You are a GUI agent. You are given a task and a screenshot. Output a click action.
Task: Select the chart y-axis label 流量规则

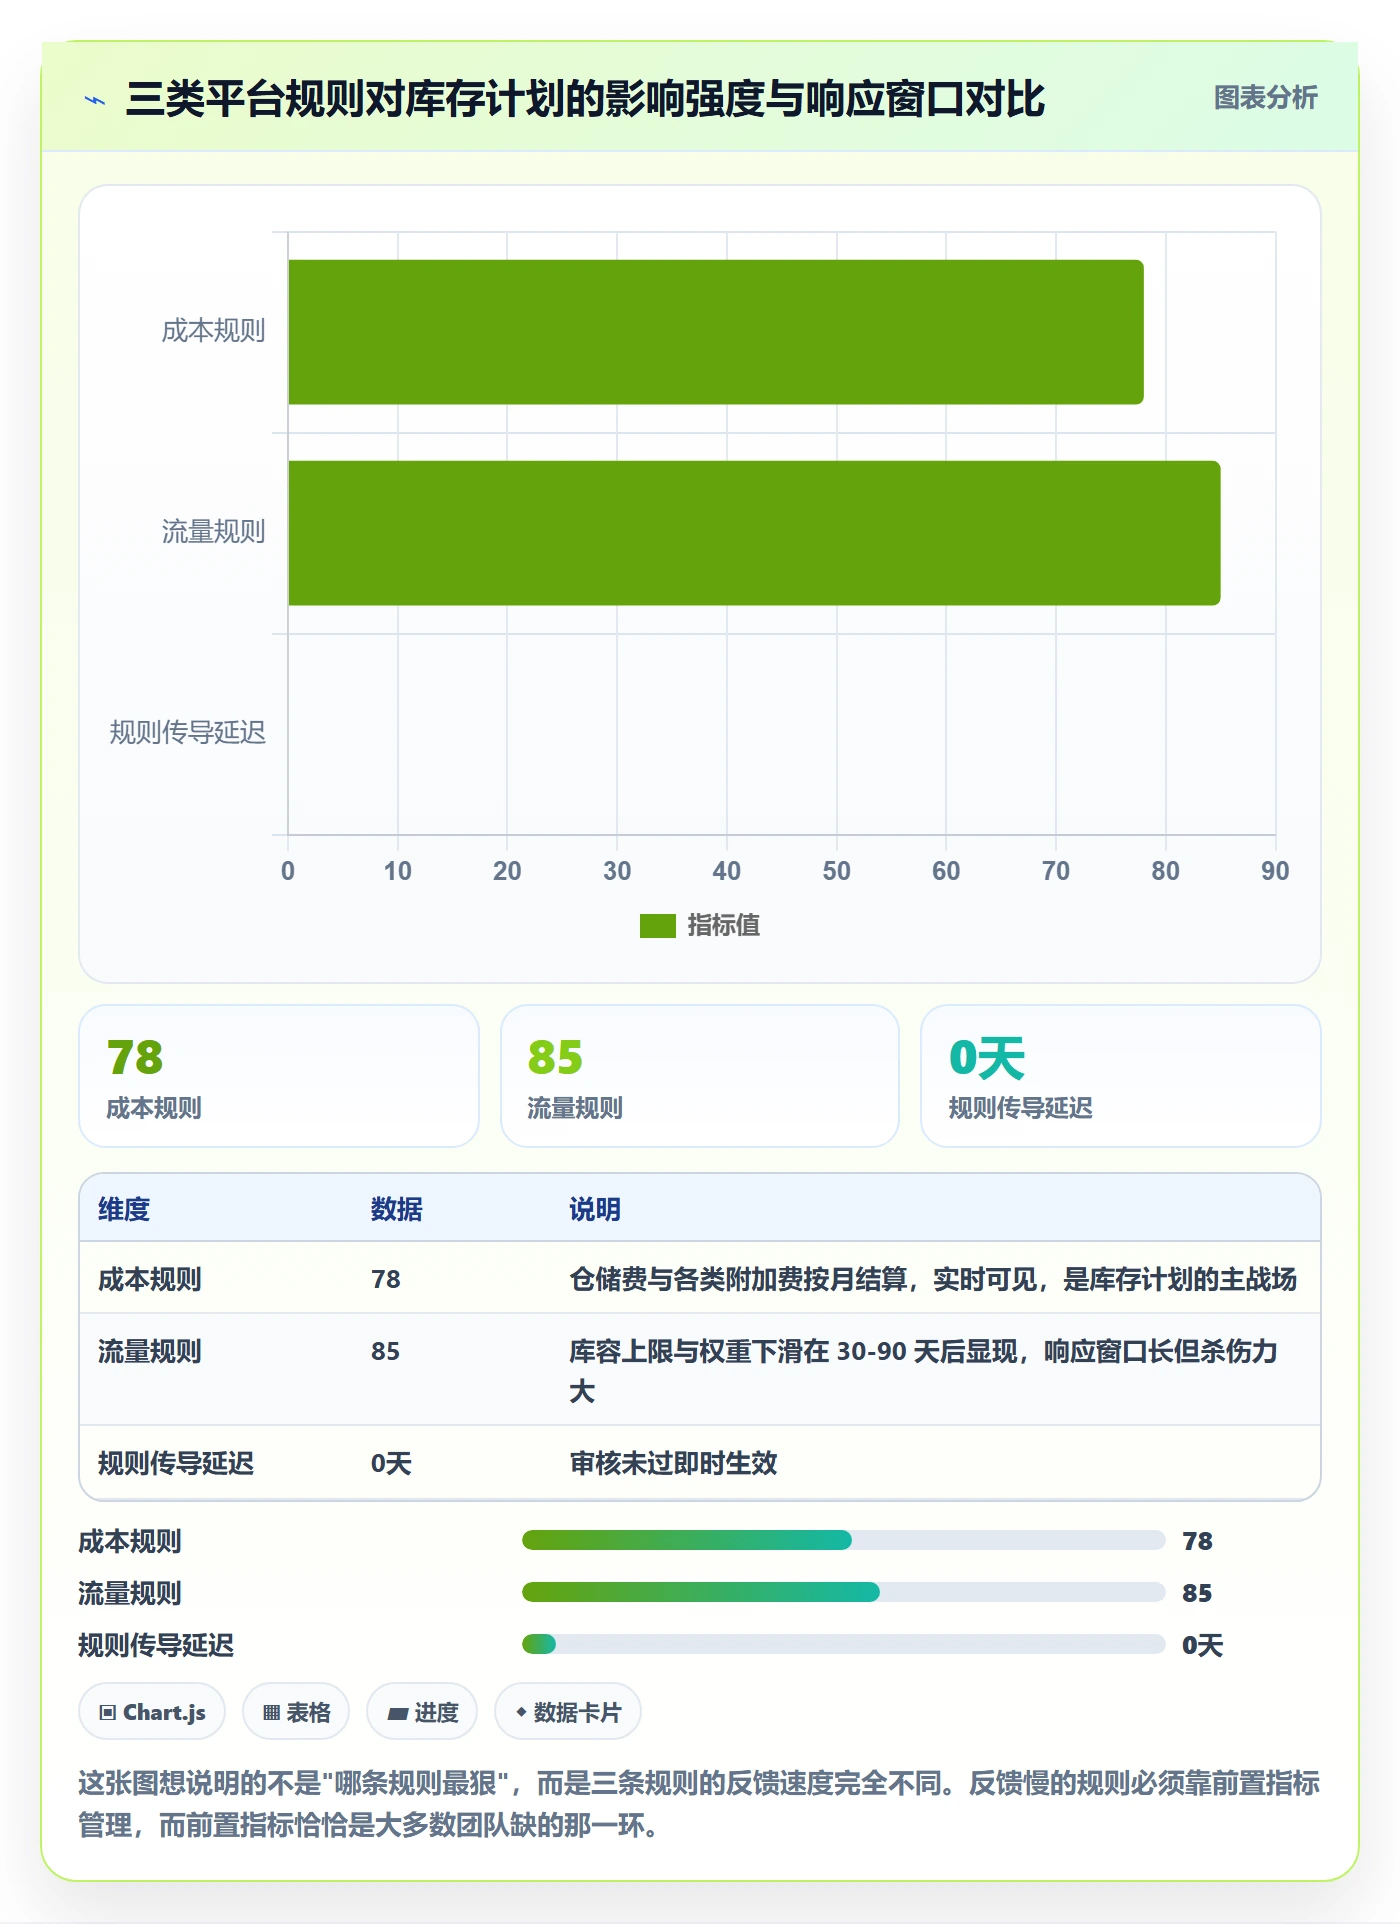tap(214, 532)
